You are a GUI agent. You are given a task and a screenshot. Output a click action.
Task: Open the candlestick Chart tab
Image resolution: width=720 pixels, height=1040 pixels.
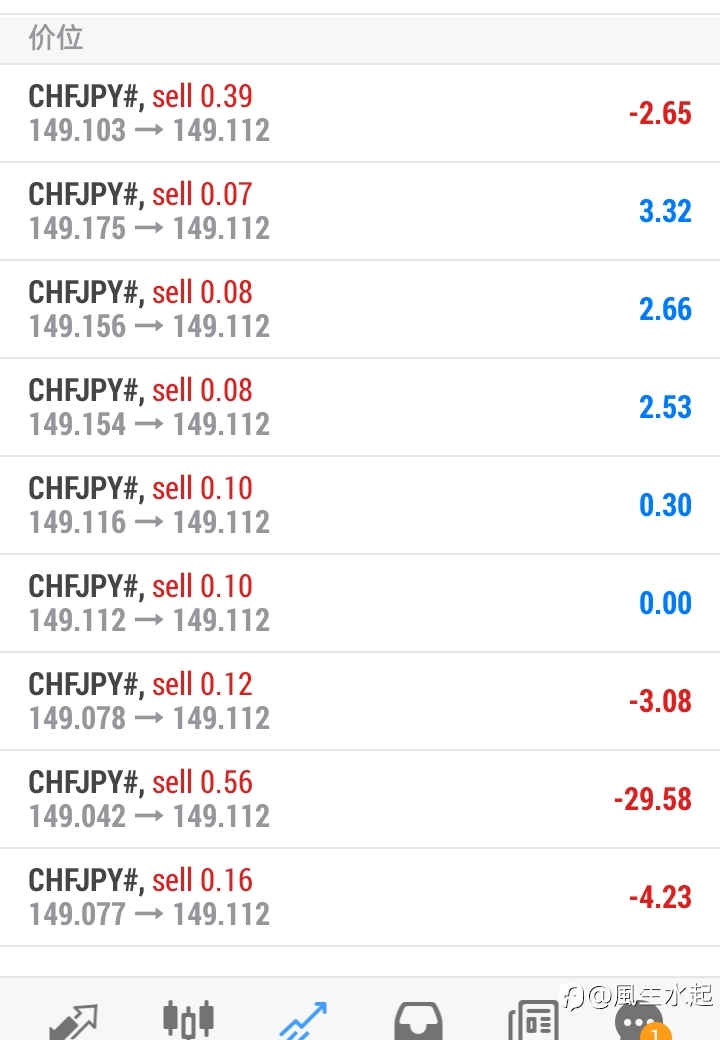point(188,1020)
